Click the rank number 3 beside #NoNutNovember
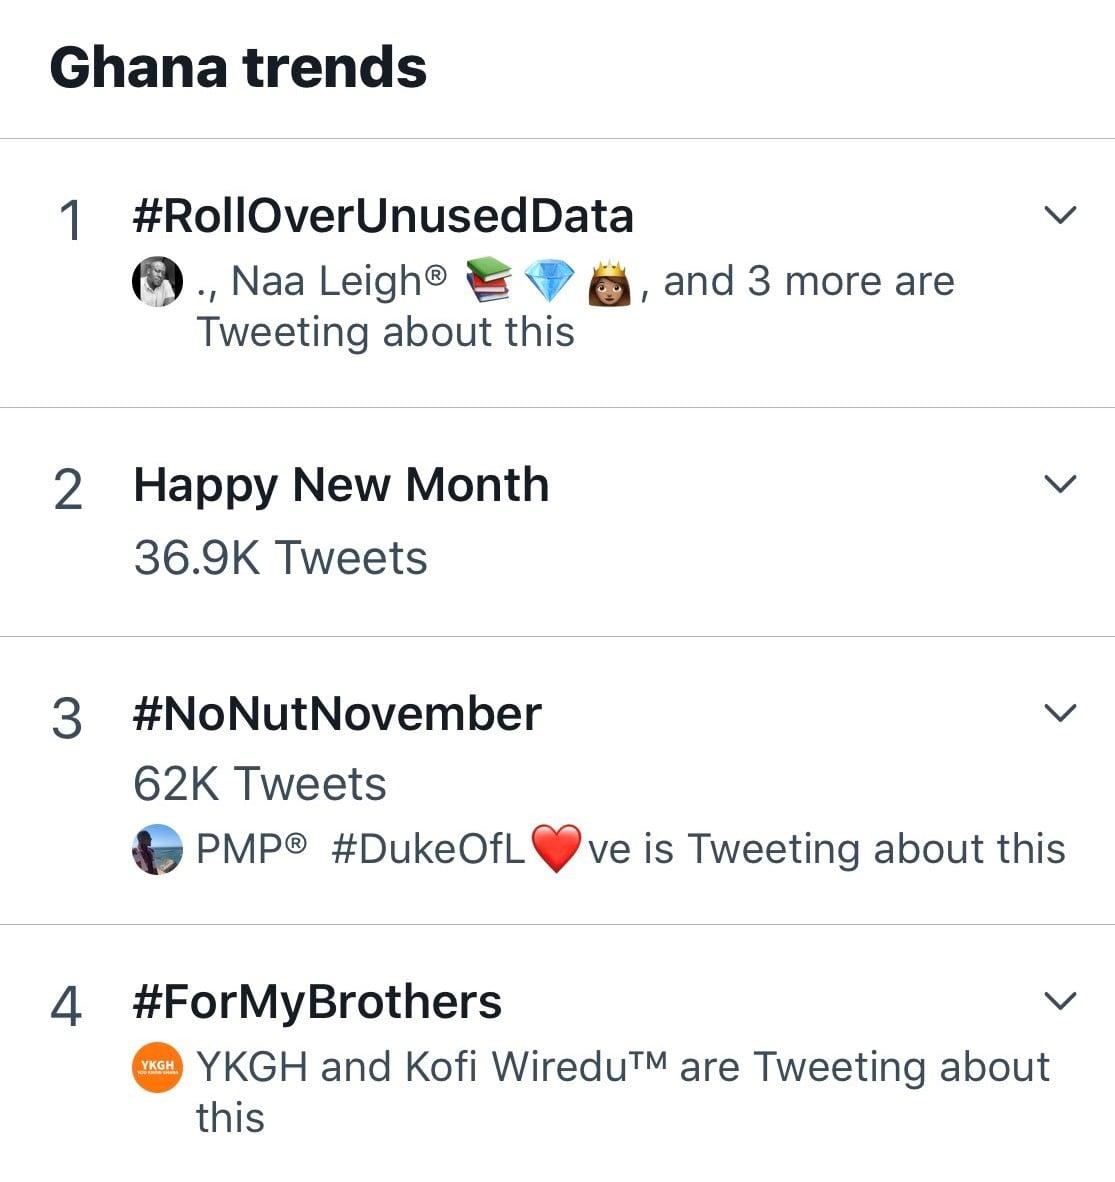 coord(66,719)
